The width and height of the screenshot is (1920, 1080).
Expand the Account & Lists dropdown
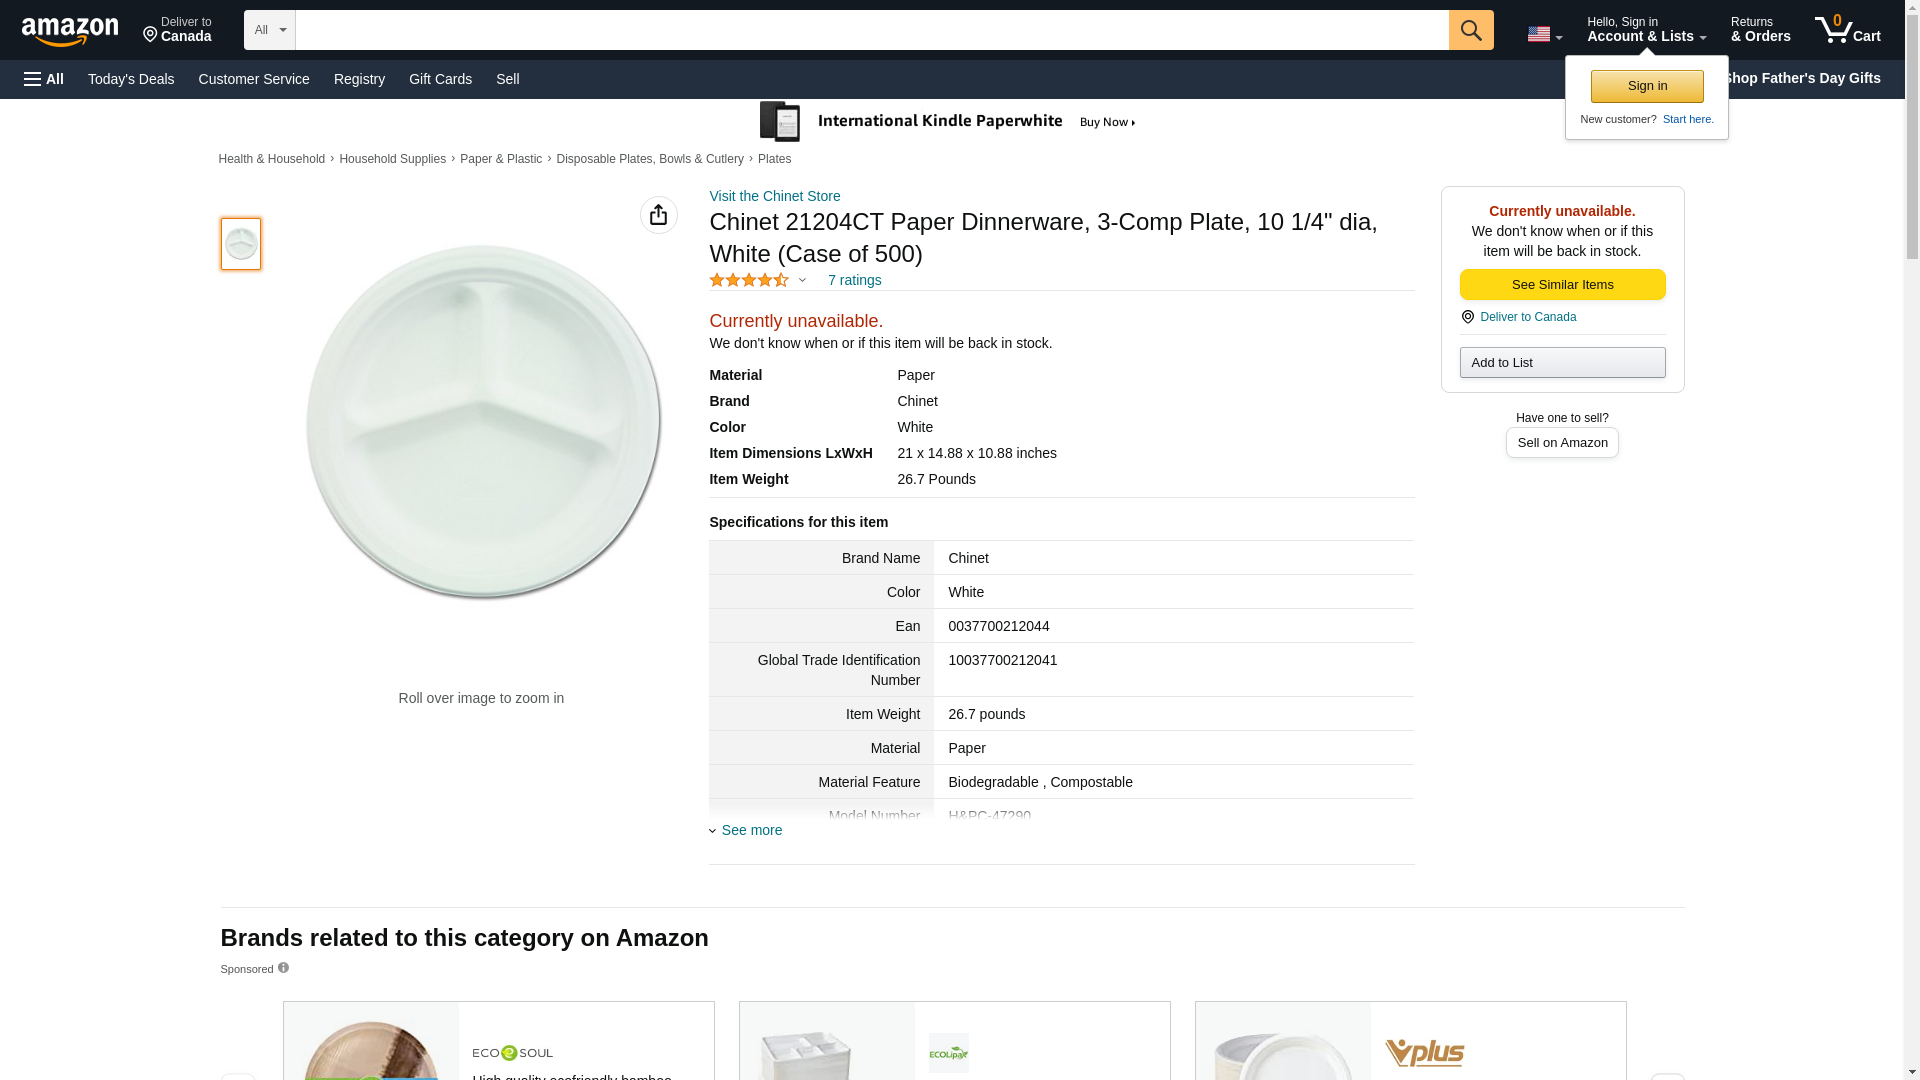pos(1645,30)
